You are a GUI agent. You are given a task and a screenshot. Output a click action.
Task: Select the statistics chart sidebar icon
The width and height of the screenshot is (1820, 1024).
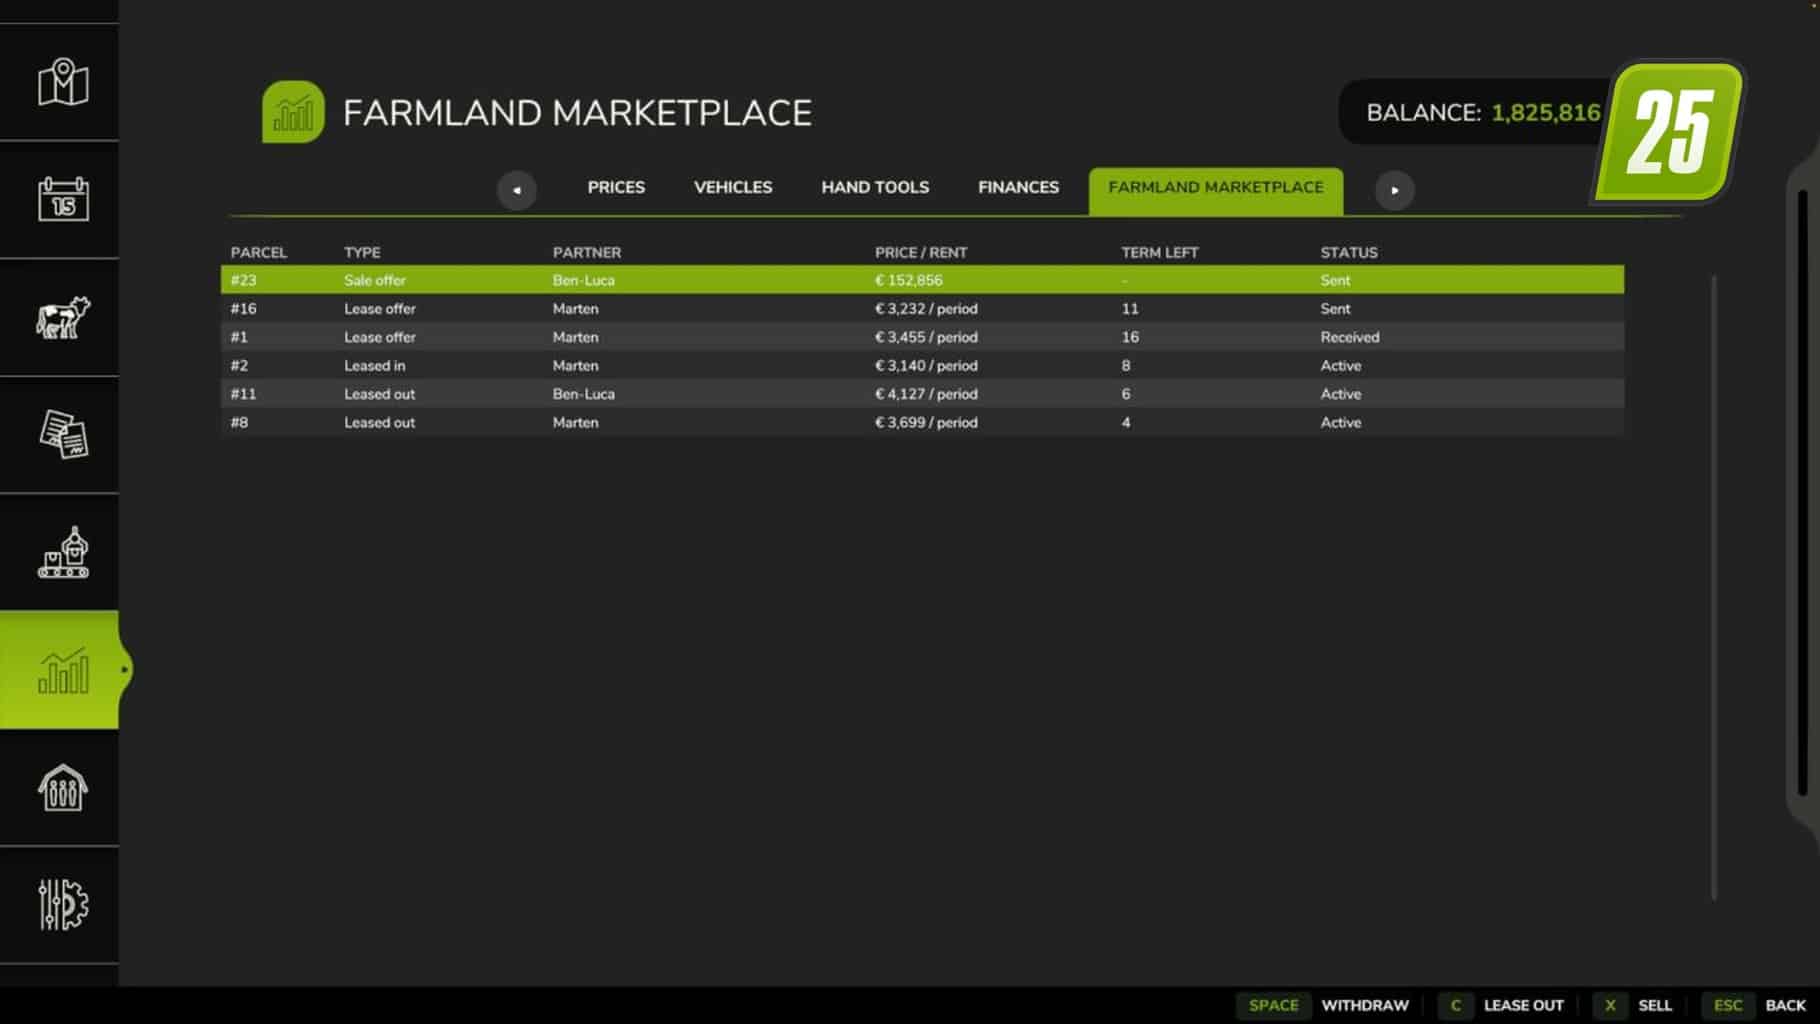(63, 670)
